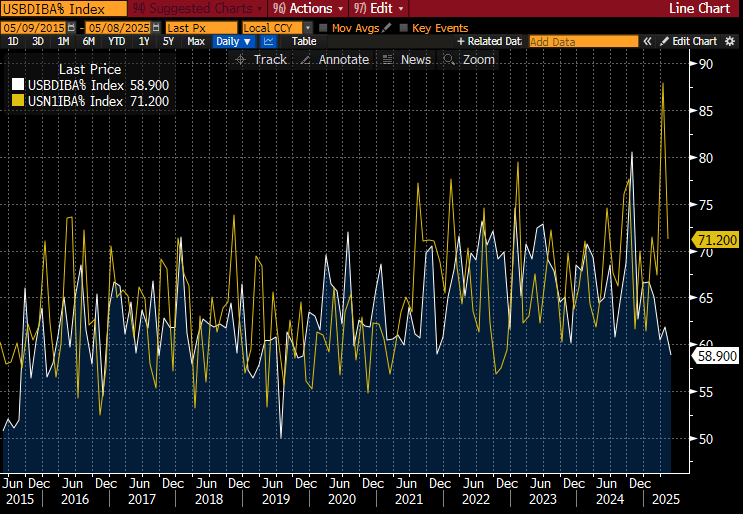The height and width of the screenshot is (514, 743).
Task: Open the Local CCY currency dropdown
Action: tap(277, 27)
